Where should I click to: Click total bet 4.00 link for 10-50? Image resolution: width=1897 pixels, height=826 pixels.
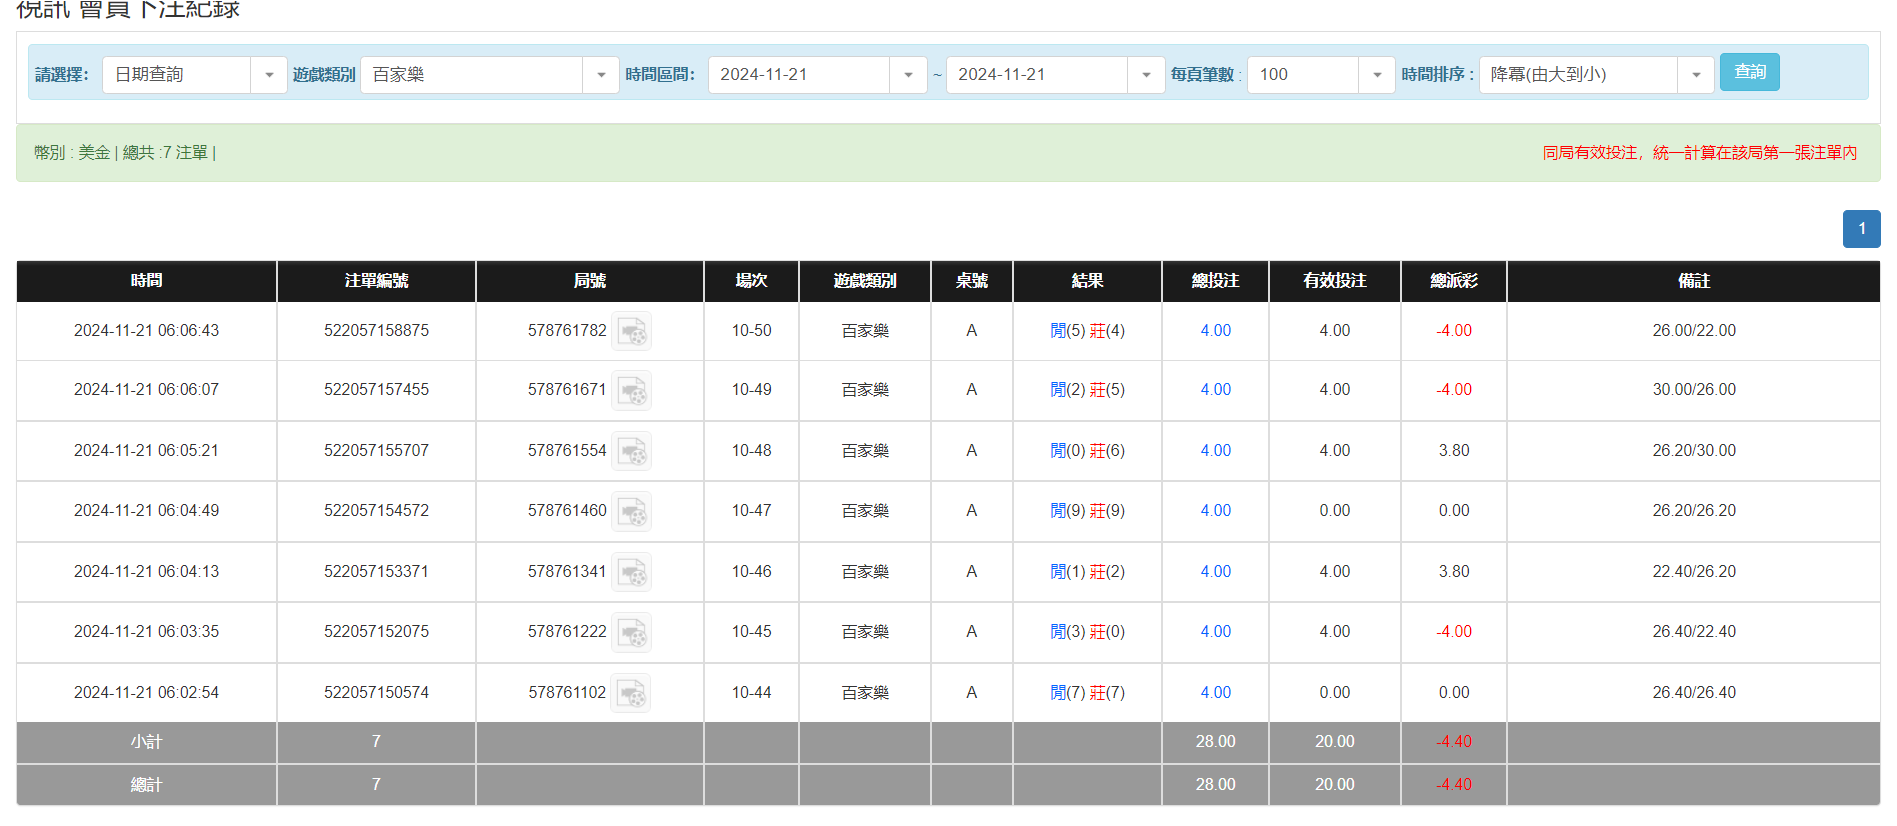click(x=1215, y=331)
